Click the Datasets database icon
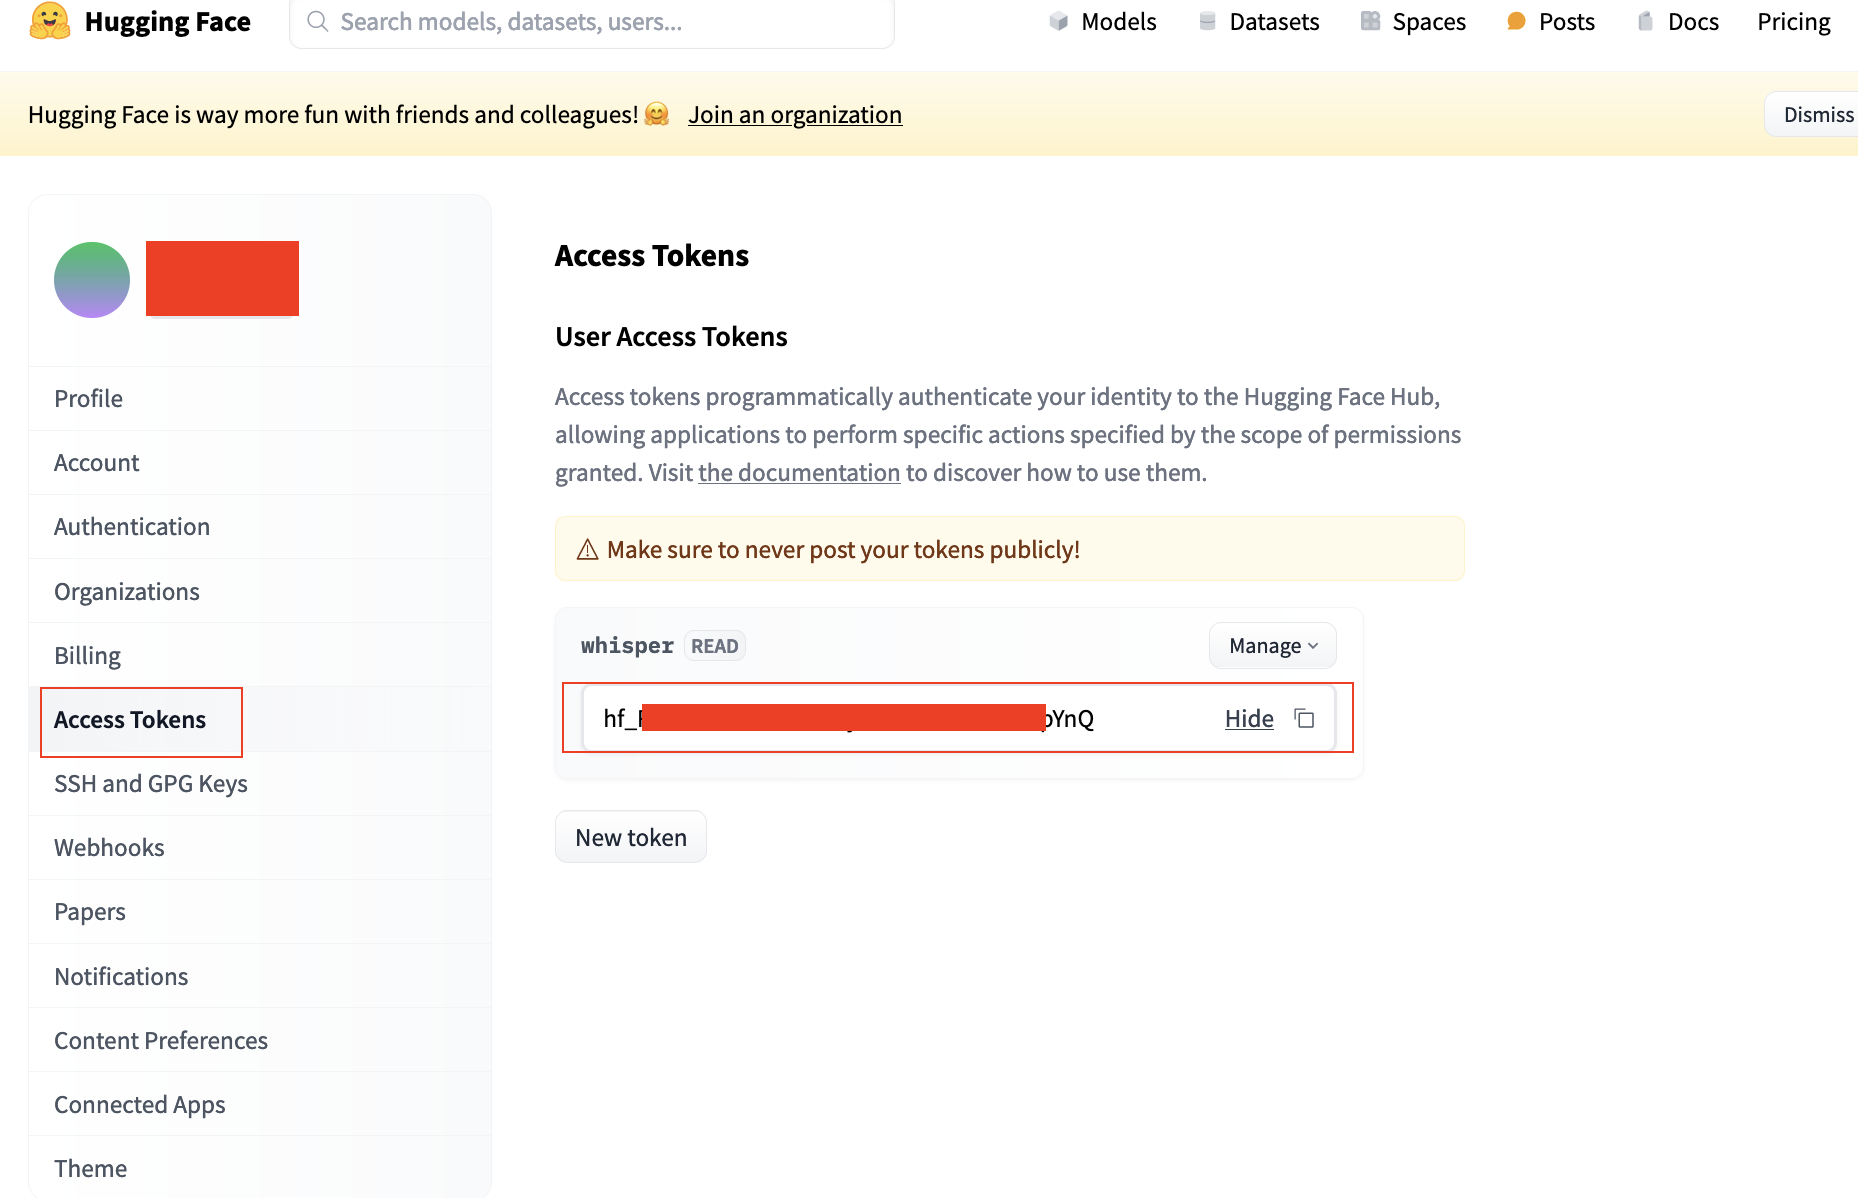 click(x=1207, y=21)
